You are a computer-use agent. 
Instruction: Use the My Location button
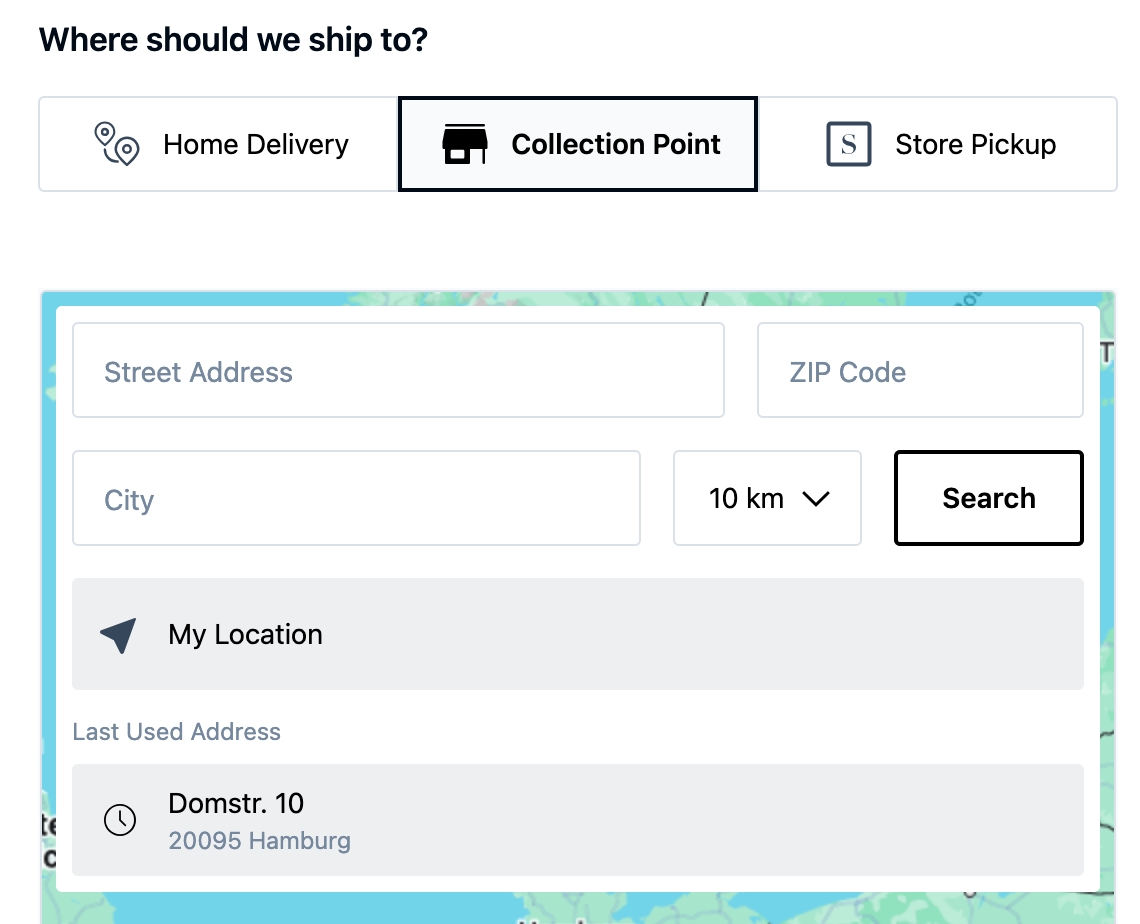pyautogui.click(x=578, y=634)
